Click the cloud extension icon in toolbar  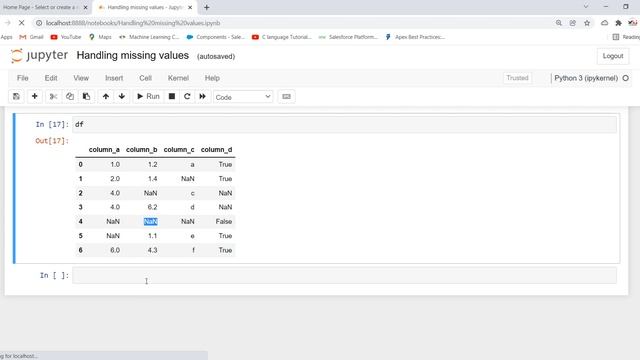[x=604, y=23]
